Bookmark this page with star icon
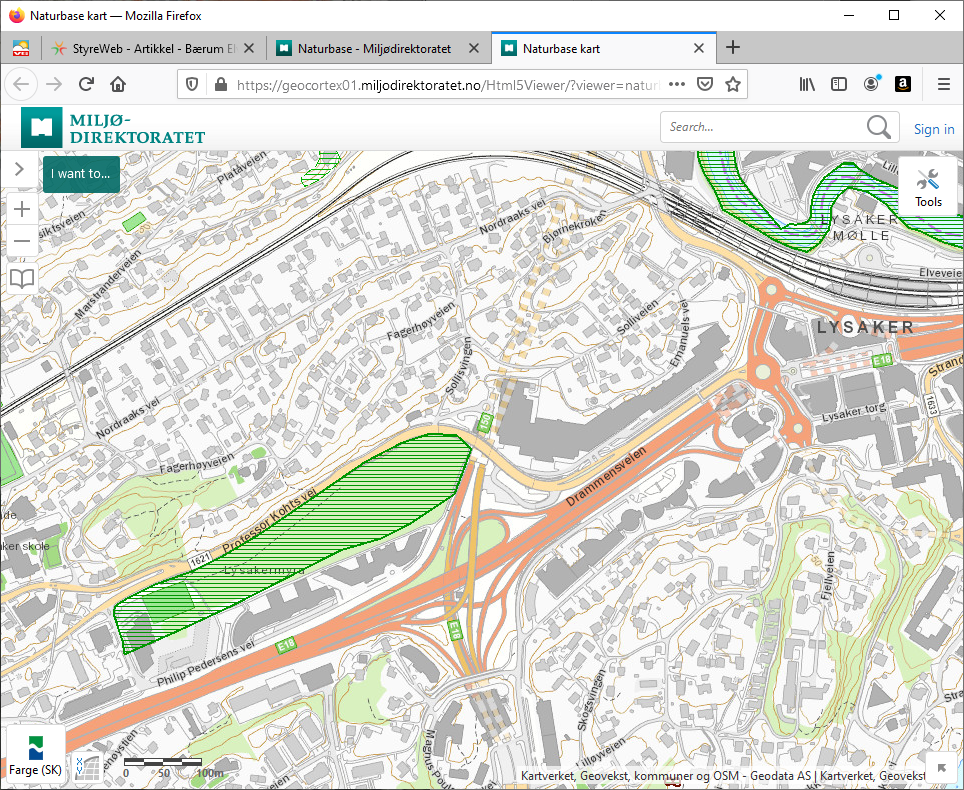Screen dimensions: 964x790 coord(733,84)
